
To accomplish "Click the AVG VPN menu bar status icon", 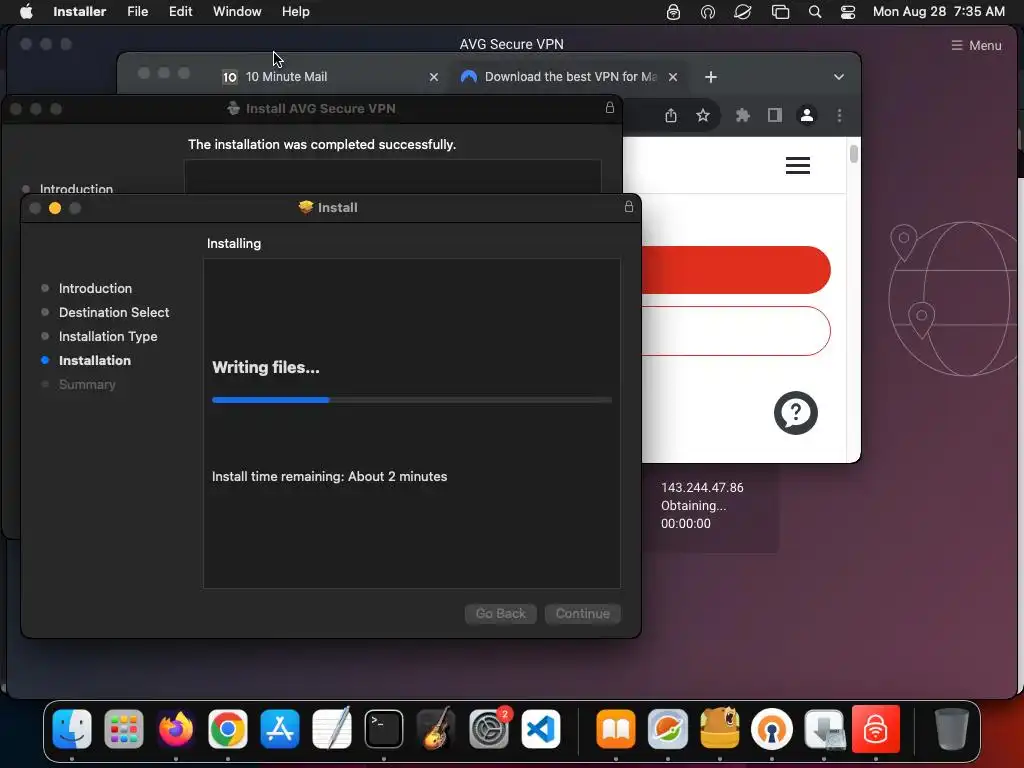I will coord(673,12).
